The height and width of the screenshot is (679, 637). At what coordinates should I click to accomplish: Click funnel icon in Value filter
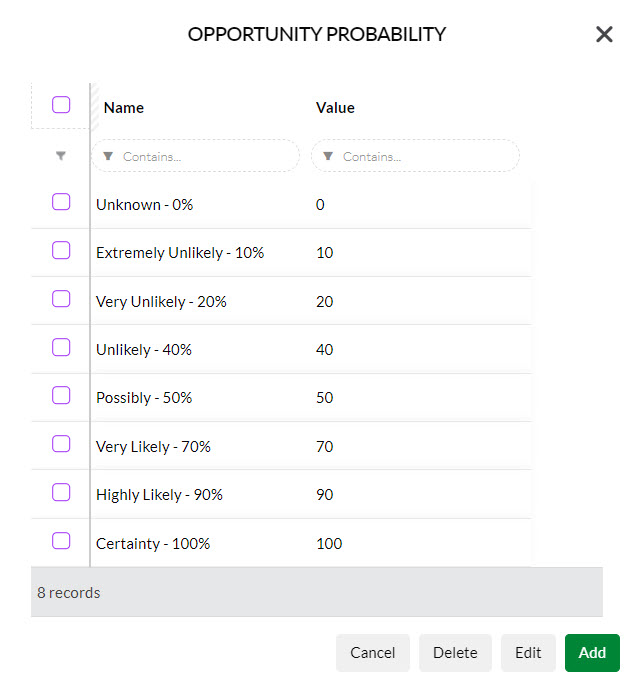coord(328,156)
